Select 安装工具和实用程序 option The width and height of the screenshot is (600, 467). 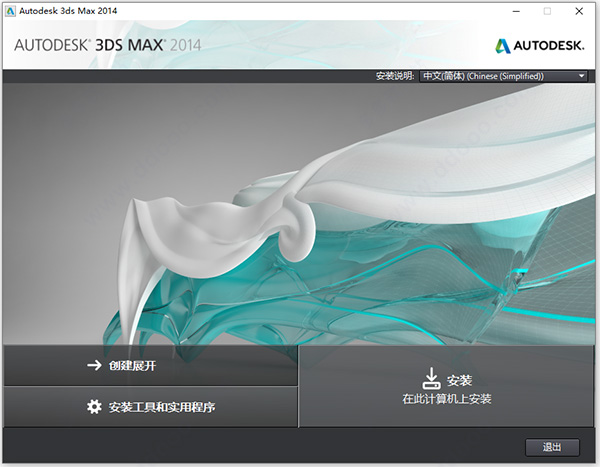tap(151, 407)
